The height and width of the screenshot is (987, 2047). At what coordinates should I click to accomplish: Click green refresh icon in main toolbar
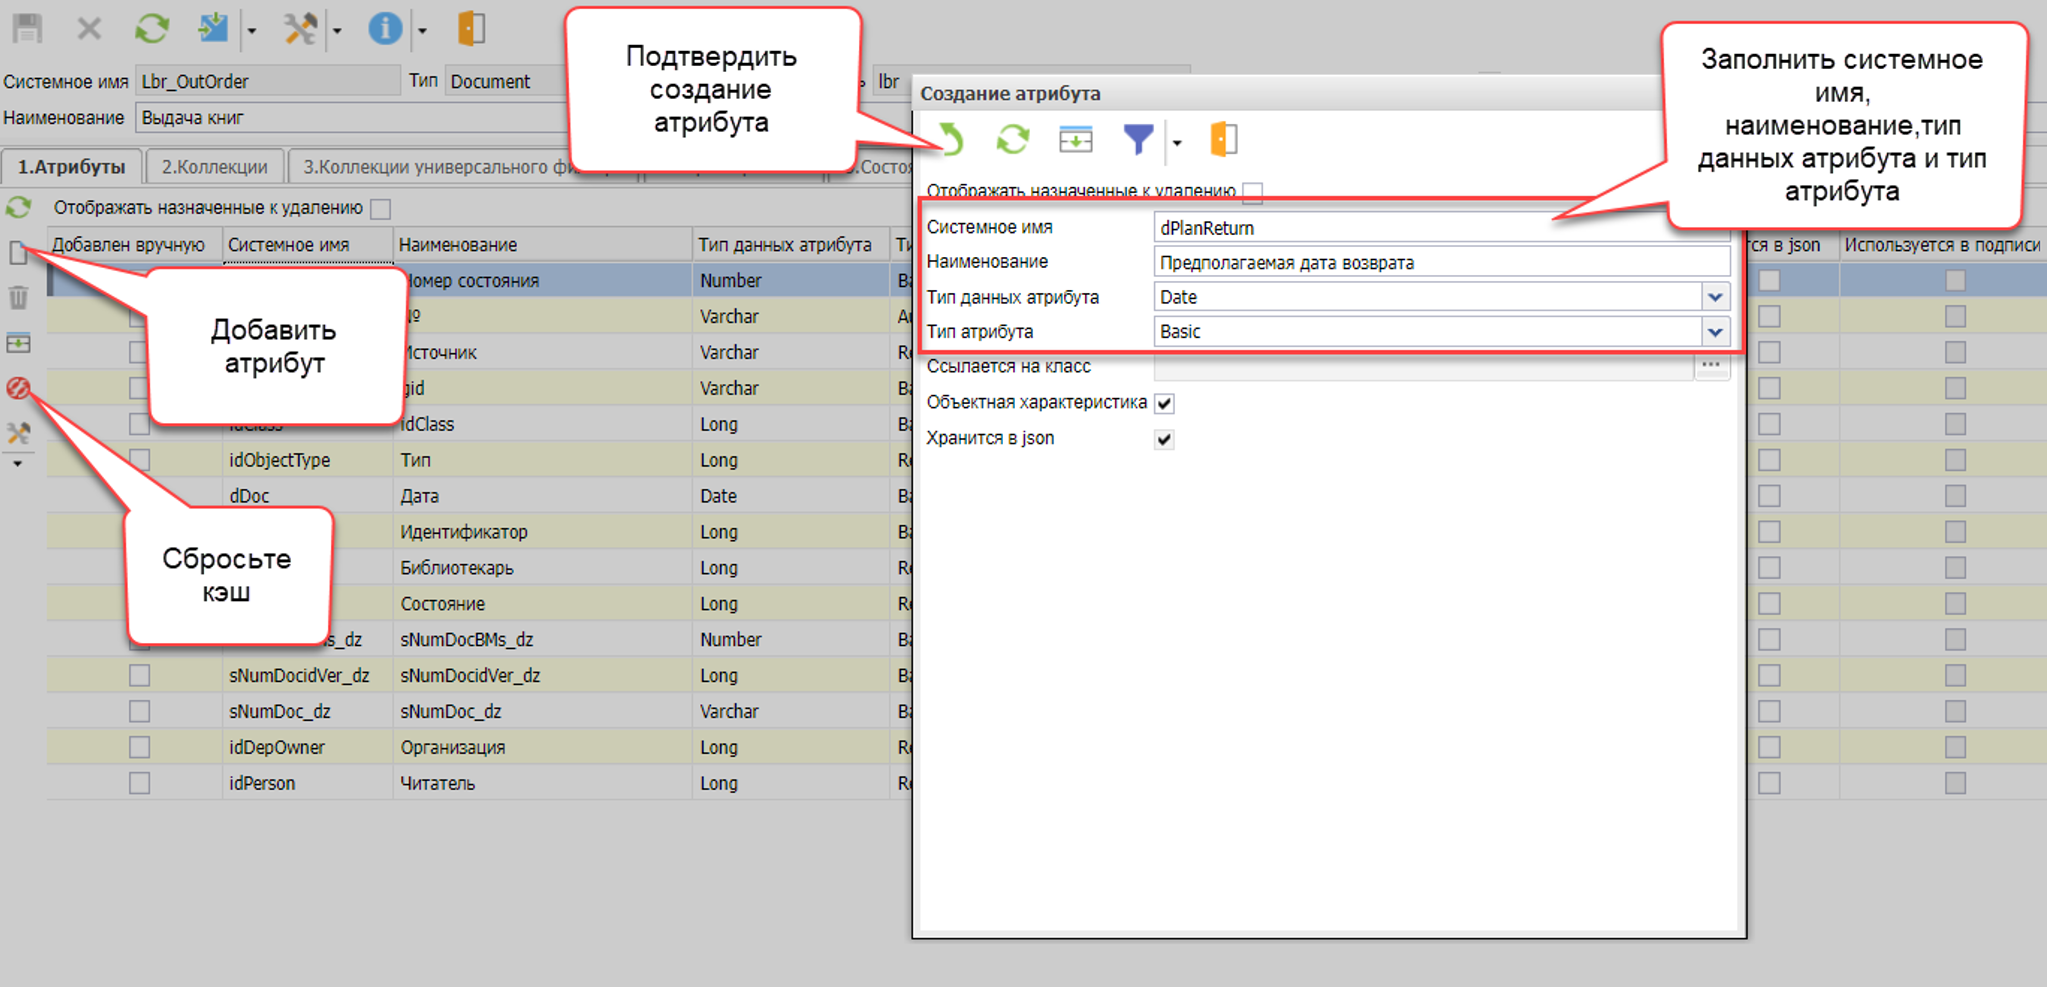152,29
